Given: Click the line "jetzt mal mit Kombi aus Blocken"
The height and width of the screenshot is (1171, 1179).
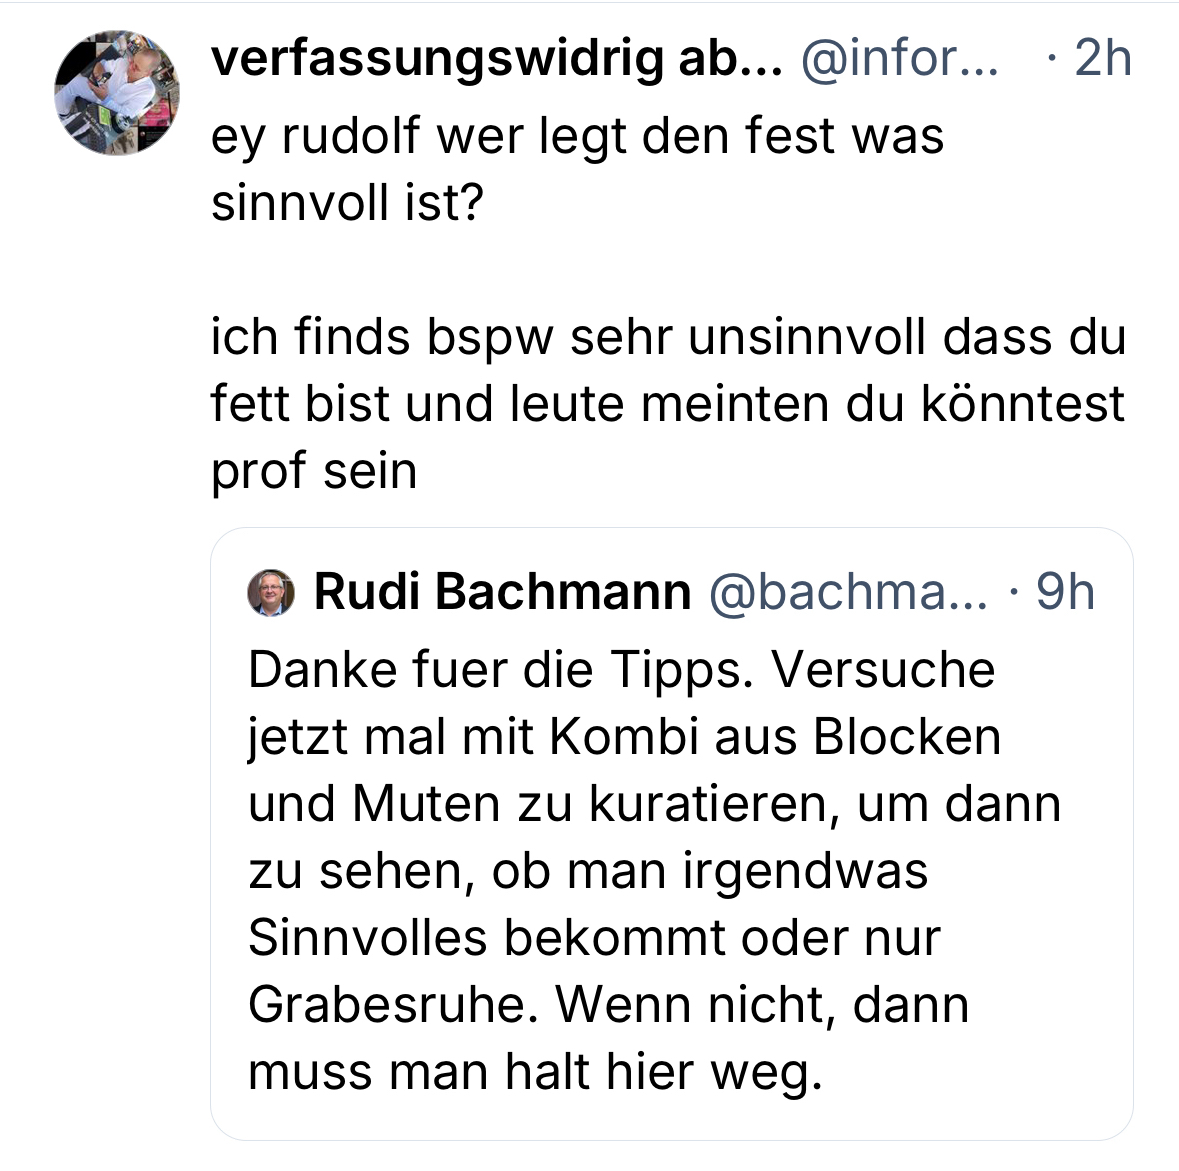Looking at the screenshot, I should pos(624,737).
